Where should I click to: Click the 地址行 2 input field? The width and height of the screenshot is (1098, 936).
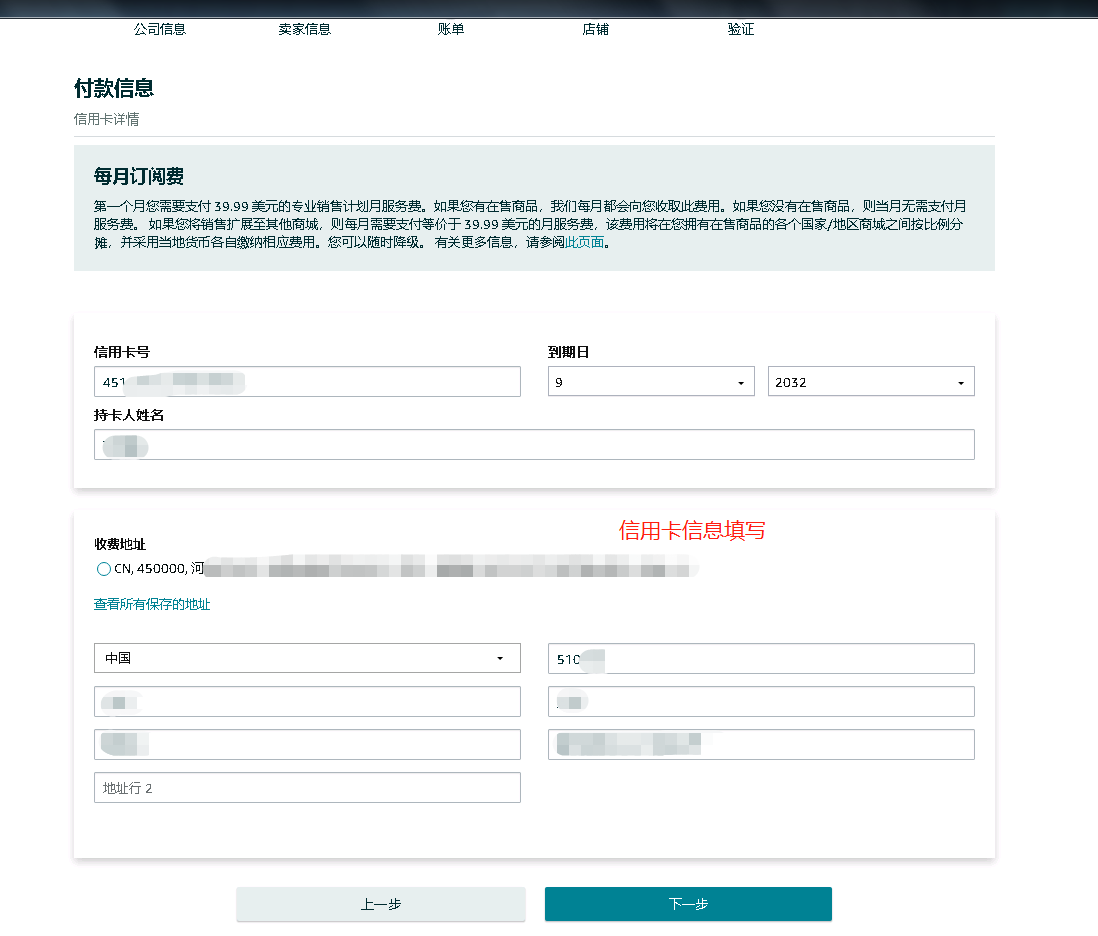[x=307, y=787]
